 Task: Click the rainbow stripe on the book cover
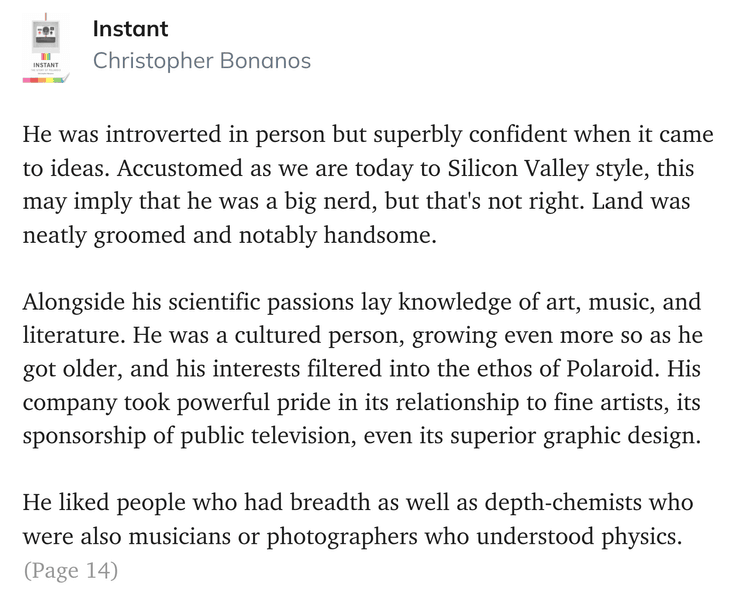44,80
